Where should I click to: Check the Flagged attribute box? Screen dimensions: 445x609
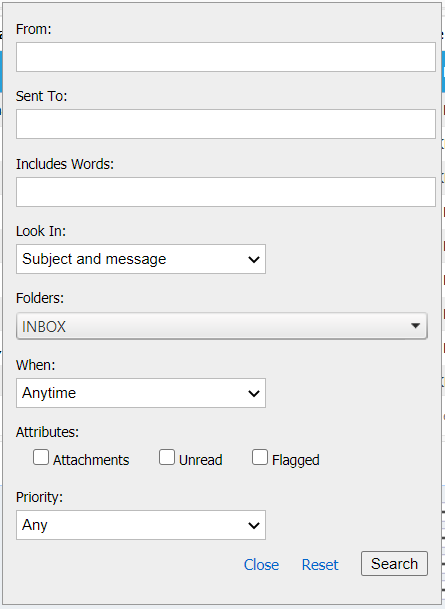tap(260, 457)
